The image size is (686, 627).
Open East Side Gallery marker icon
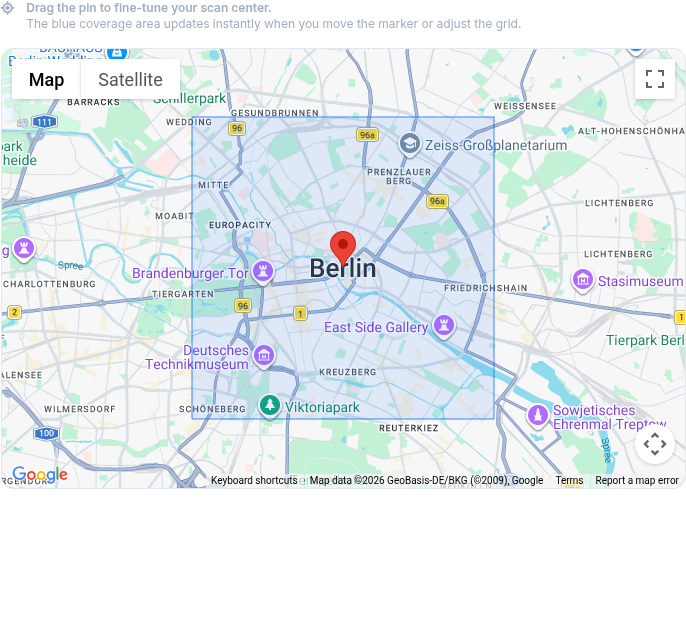444,326
